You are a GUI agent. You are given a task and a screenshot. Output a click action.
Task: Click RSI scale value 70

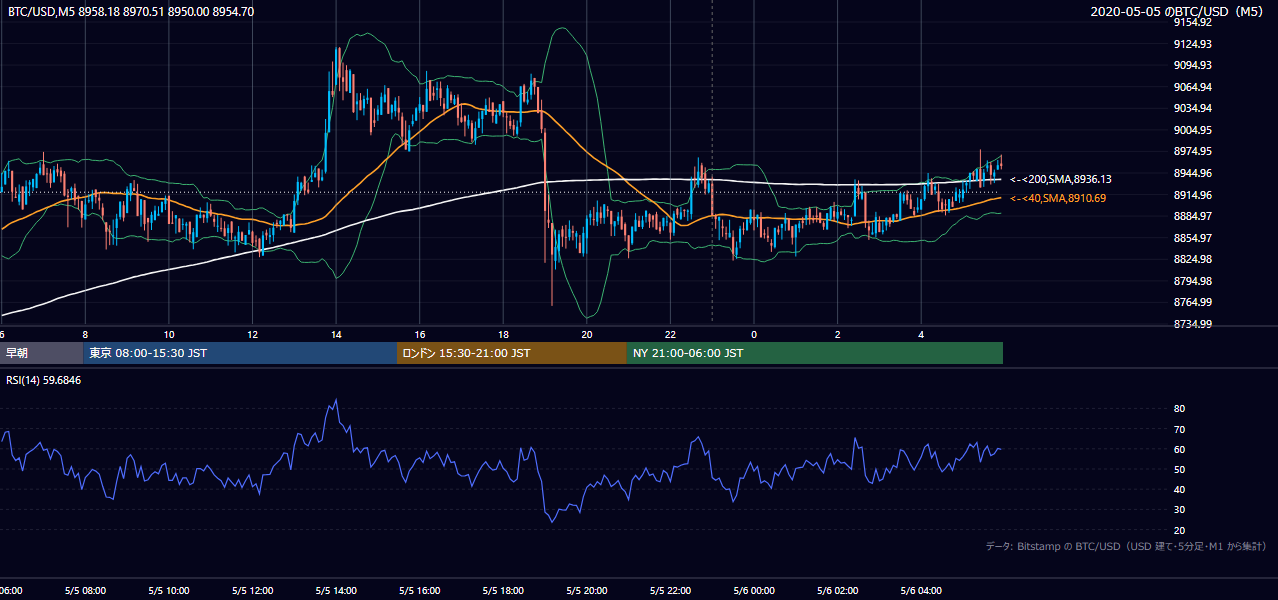point(1179,429)
